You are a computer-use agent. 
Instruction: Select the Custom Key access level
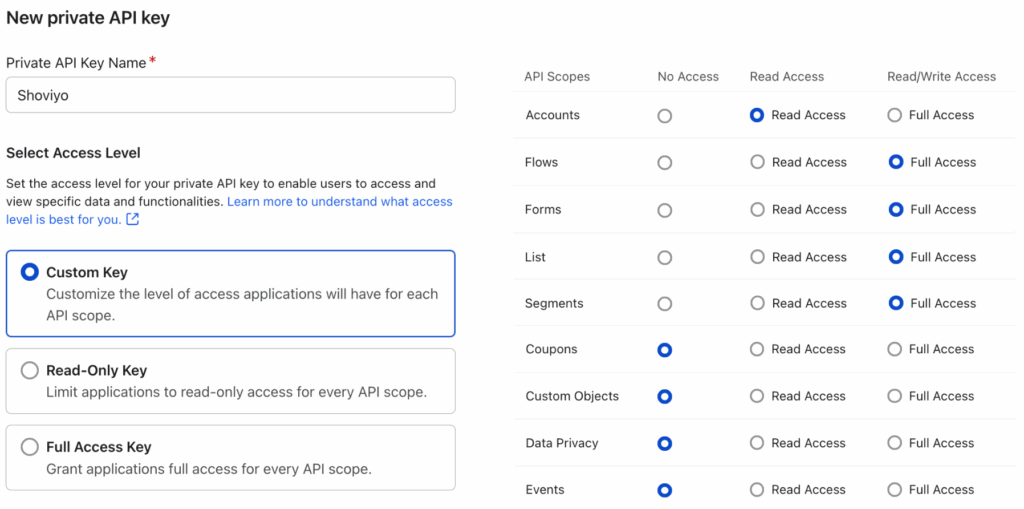[30, 272]
